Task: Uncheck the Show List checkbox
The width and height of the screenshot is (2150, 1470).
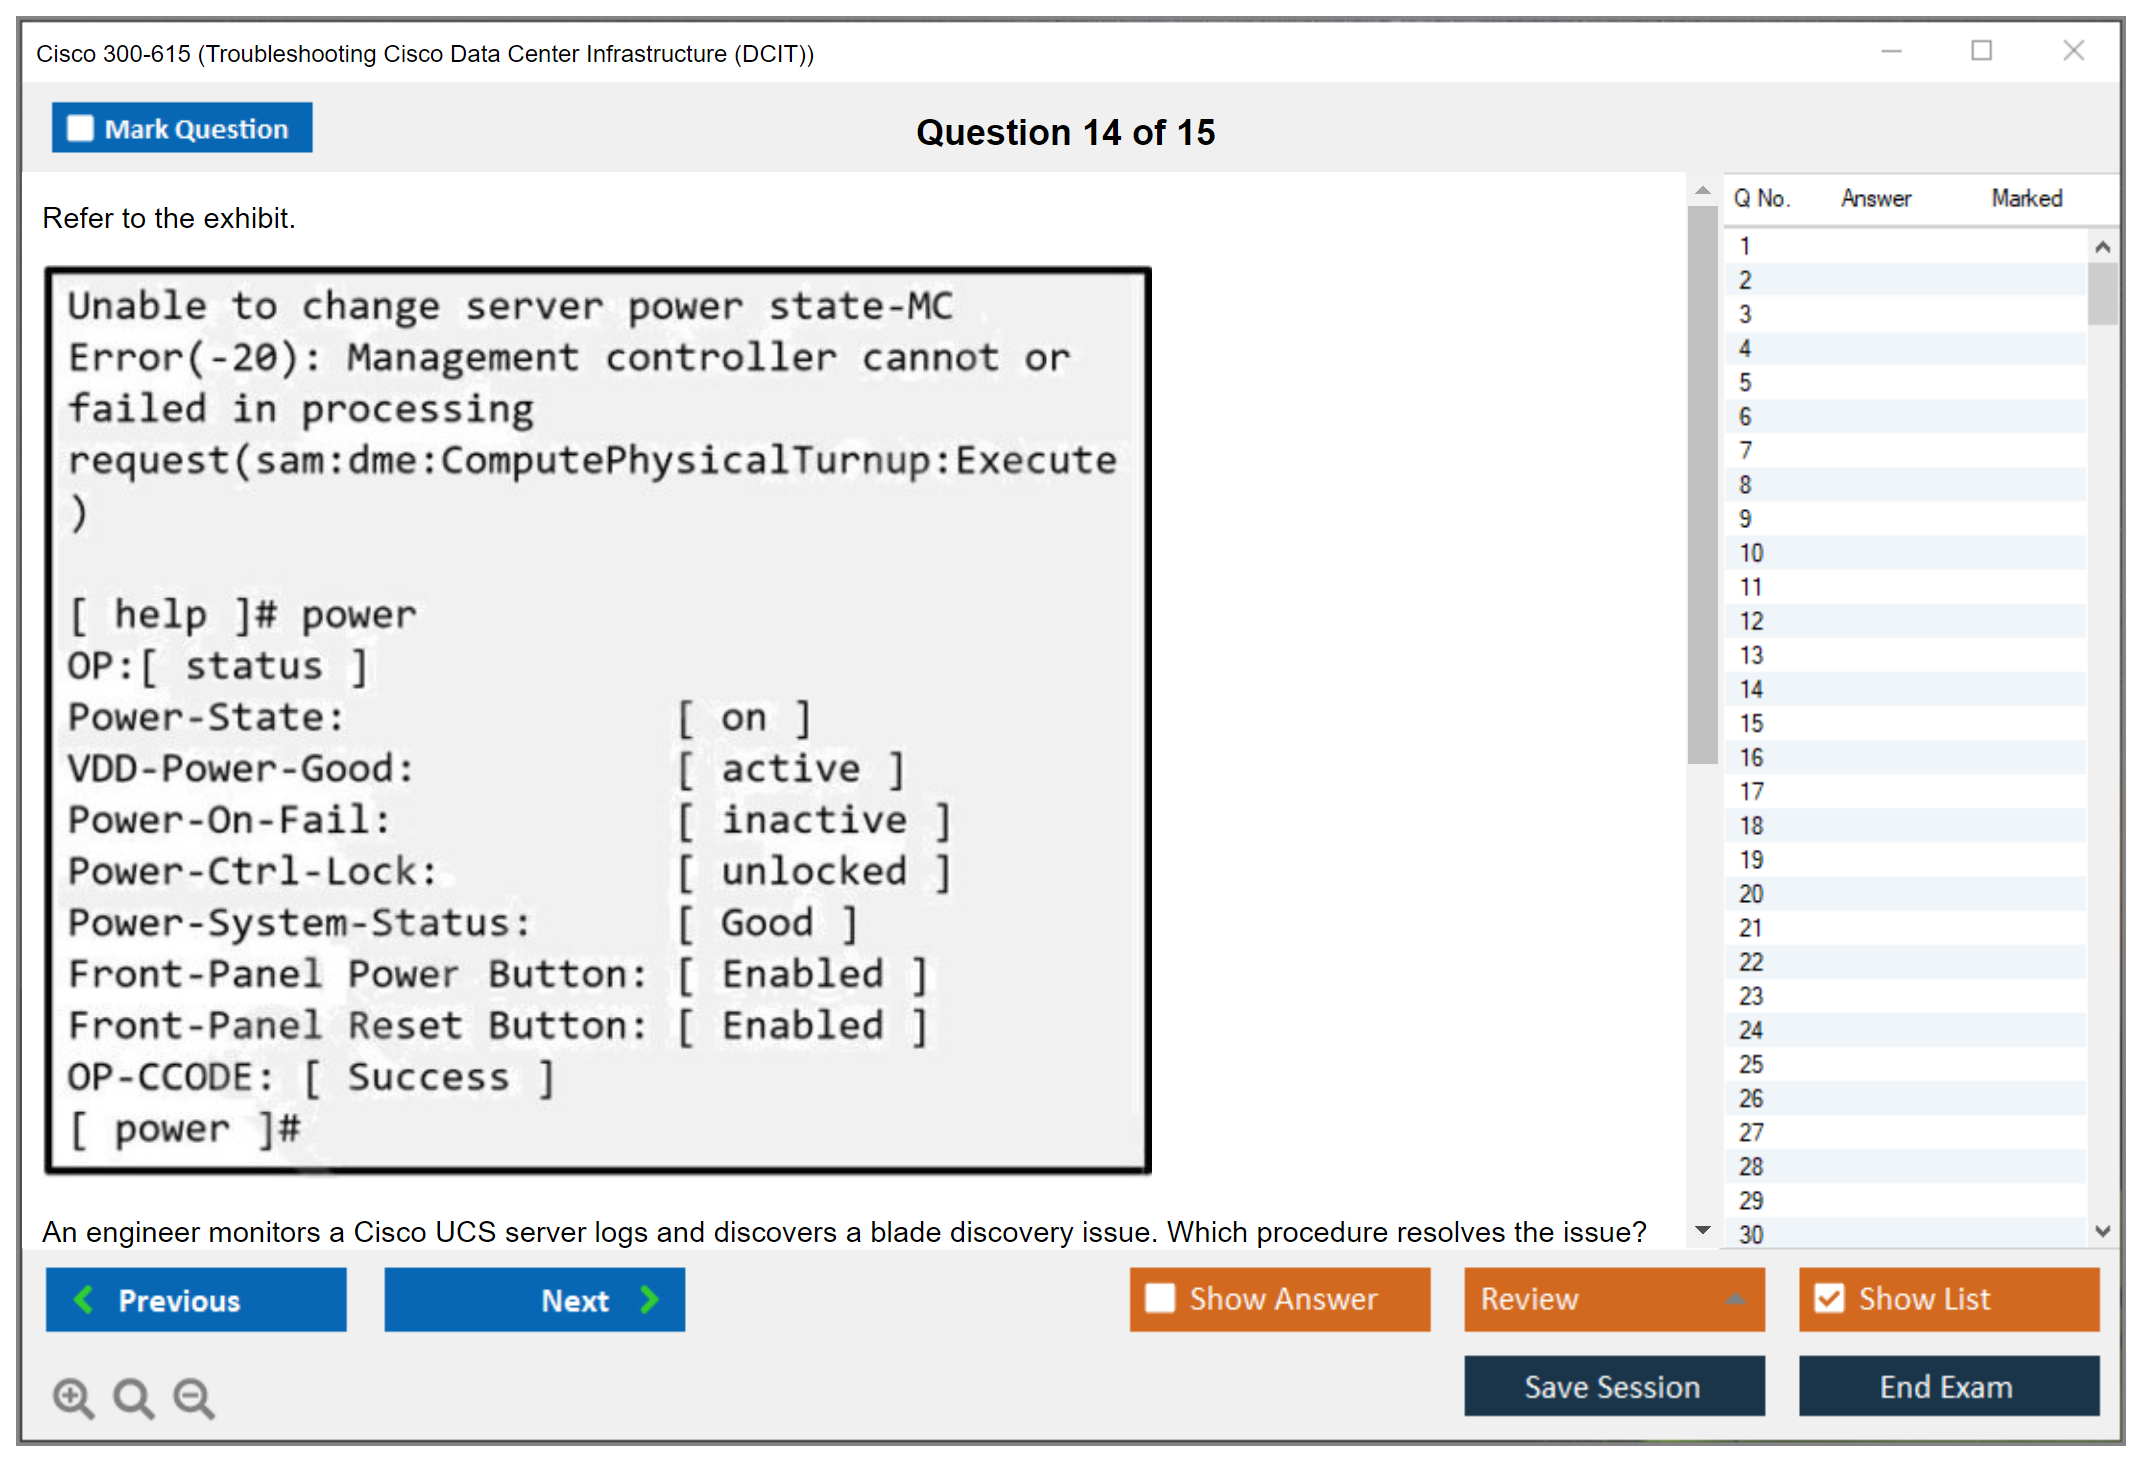Action: tap(1829, 1298)
